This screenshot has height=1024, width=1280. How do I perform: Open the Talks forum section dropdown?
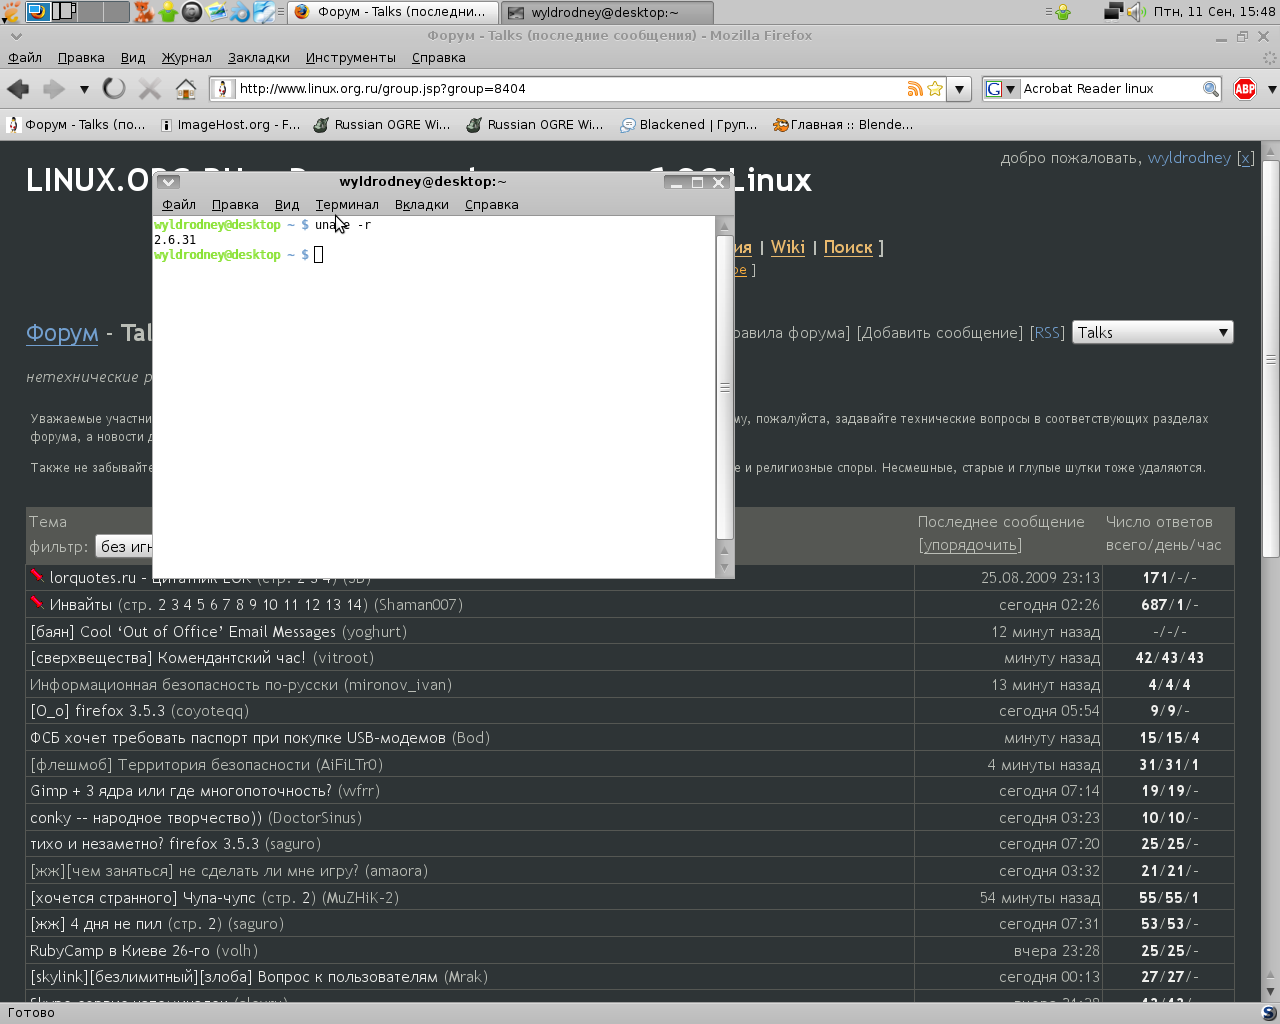(1152, 333)
